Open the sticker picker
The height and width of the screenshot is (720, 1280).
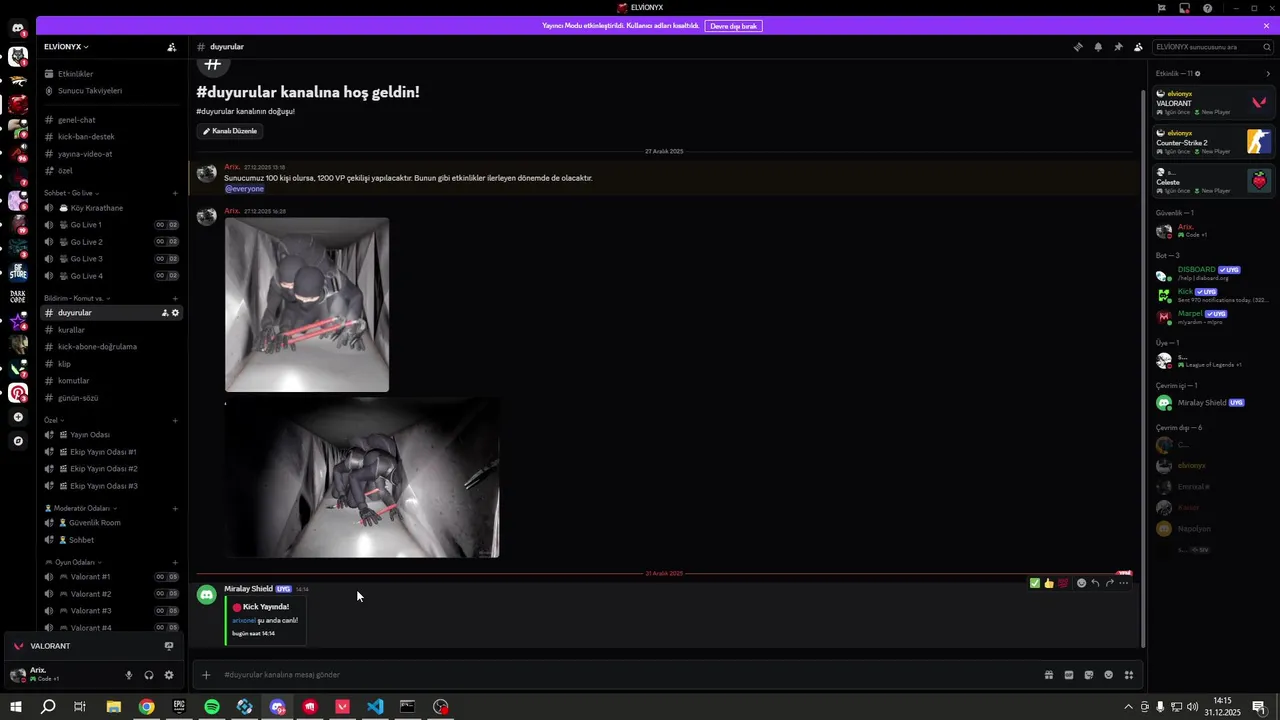pyautogui.click(x=1088, y=675)
